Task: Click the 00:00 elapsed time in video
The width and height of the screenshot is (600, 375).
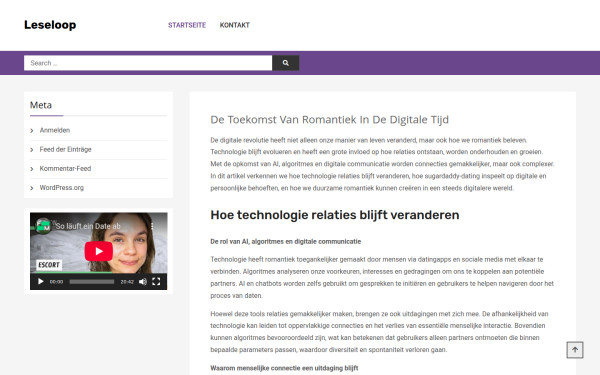Action: point(56,282)
